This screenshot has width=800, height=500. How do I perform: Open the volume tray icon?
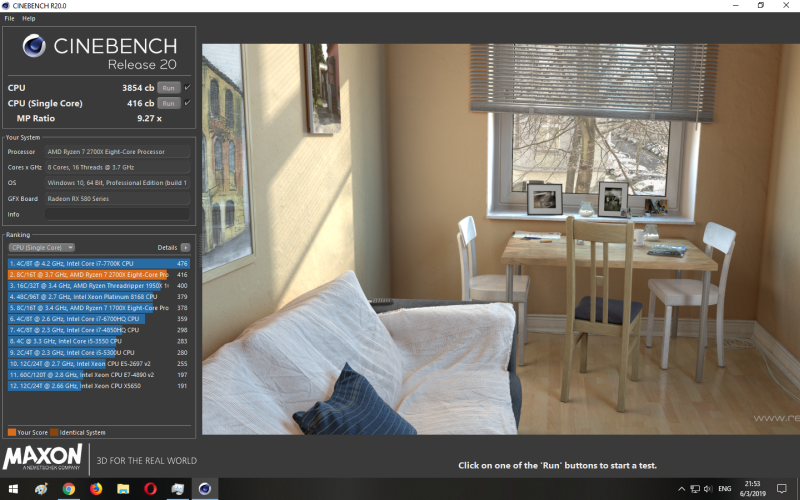[708, 489]
